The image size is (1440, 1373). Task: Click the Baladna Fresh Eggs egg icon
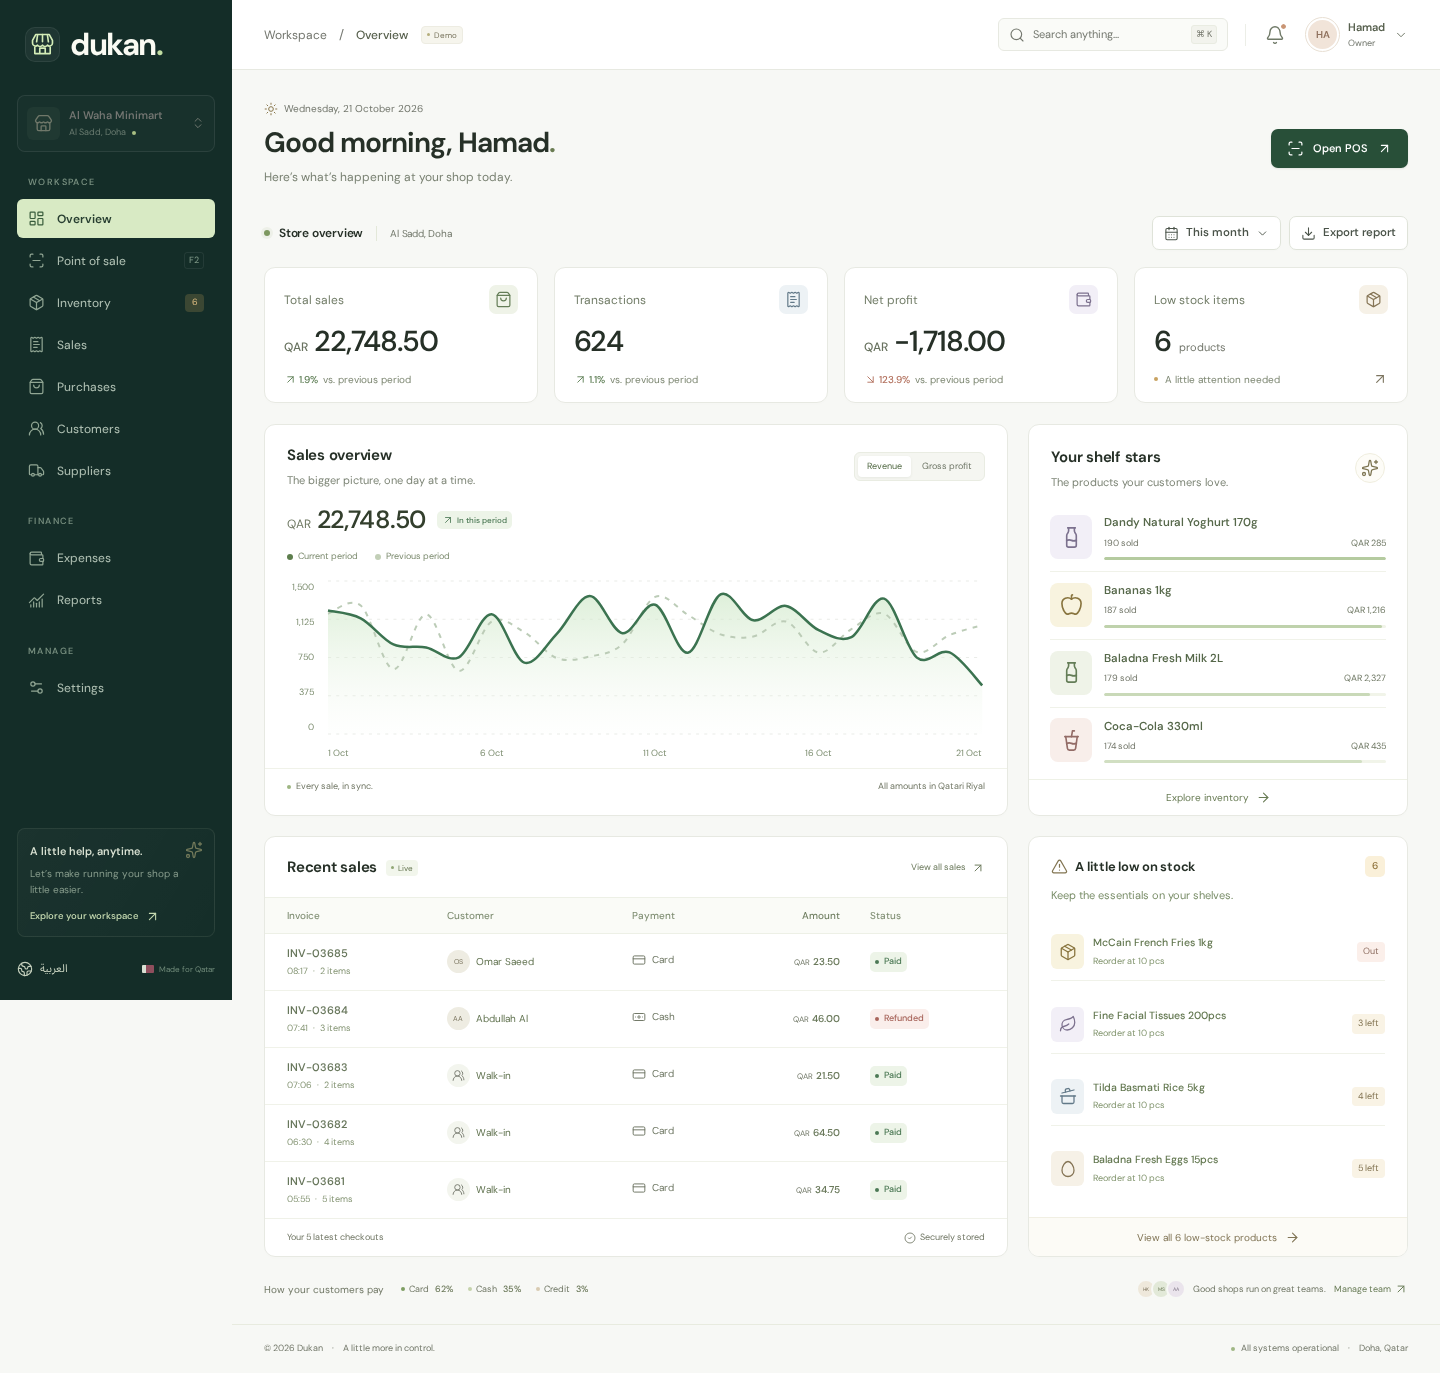click(x=1068, y=1168)
